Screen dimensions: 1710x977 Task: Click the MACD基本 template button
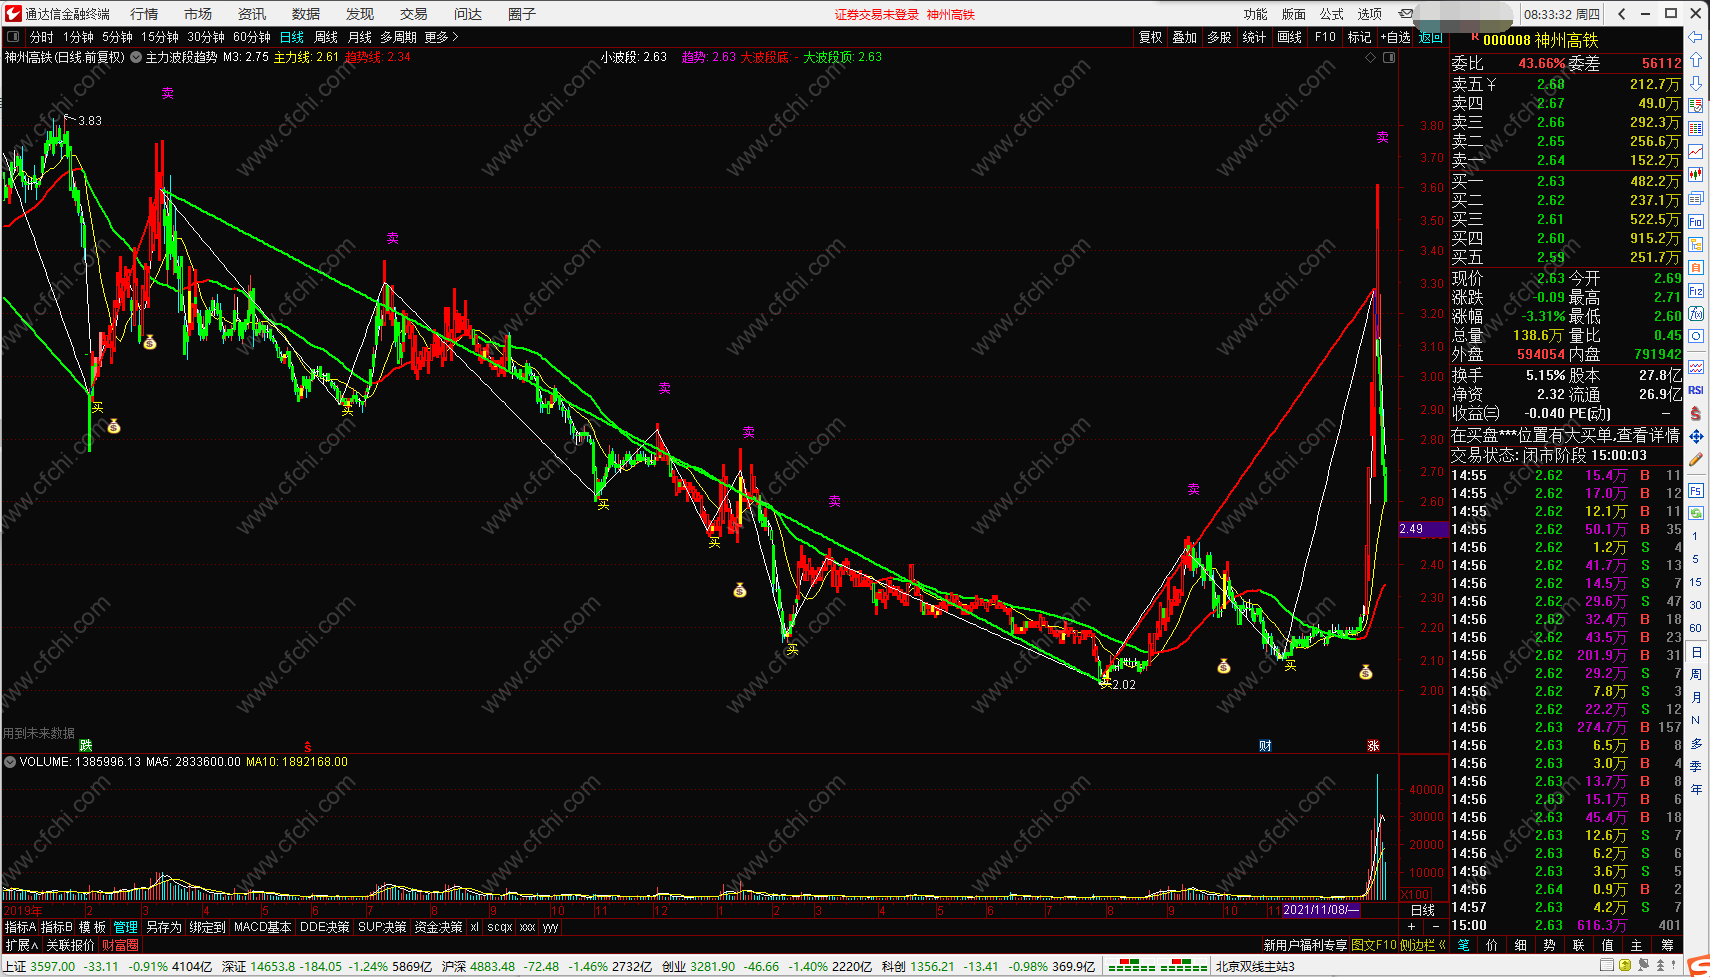pos(263,927)
